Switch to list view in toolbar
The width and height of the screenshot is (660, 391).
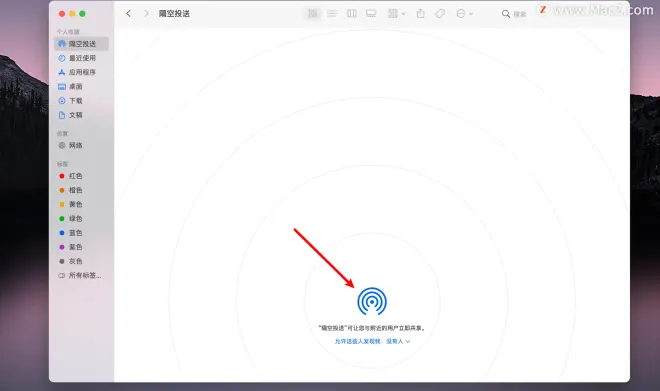point(332,13)
